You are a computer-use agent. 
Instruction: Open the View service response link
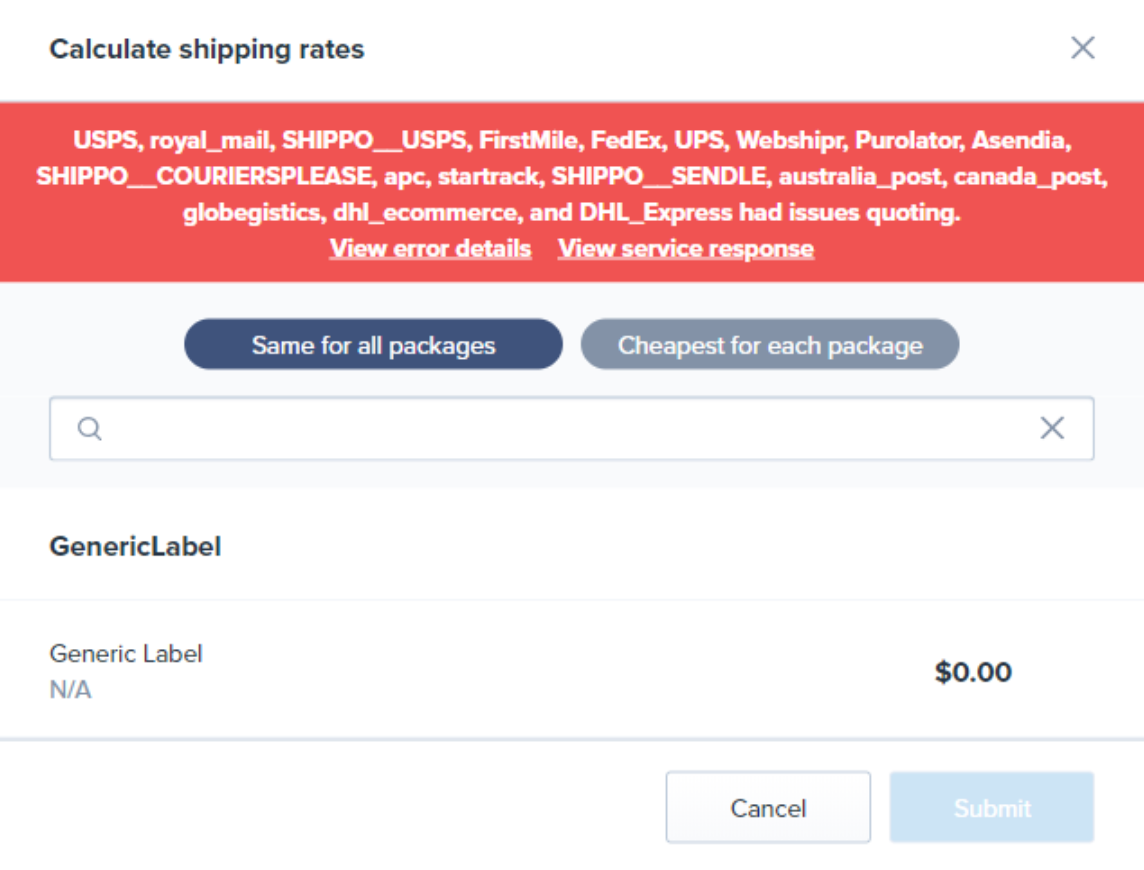(685, 248)
